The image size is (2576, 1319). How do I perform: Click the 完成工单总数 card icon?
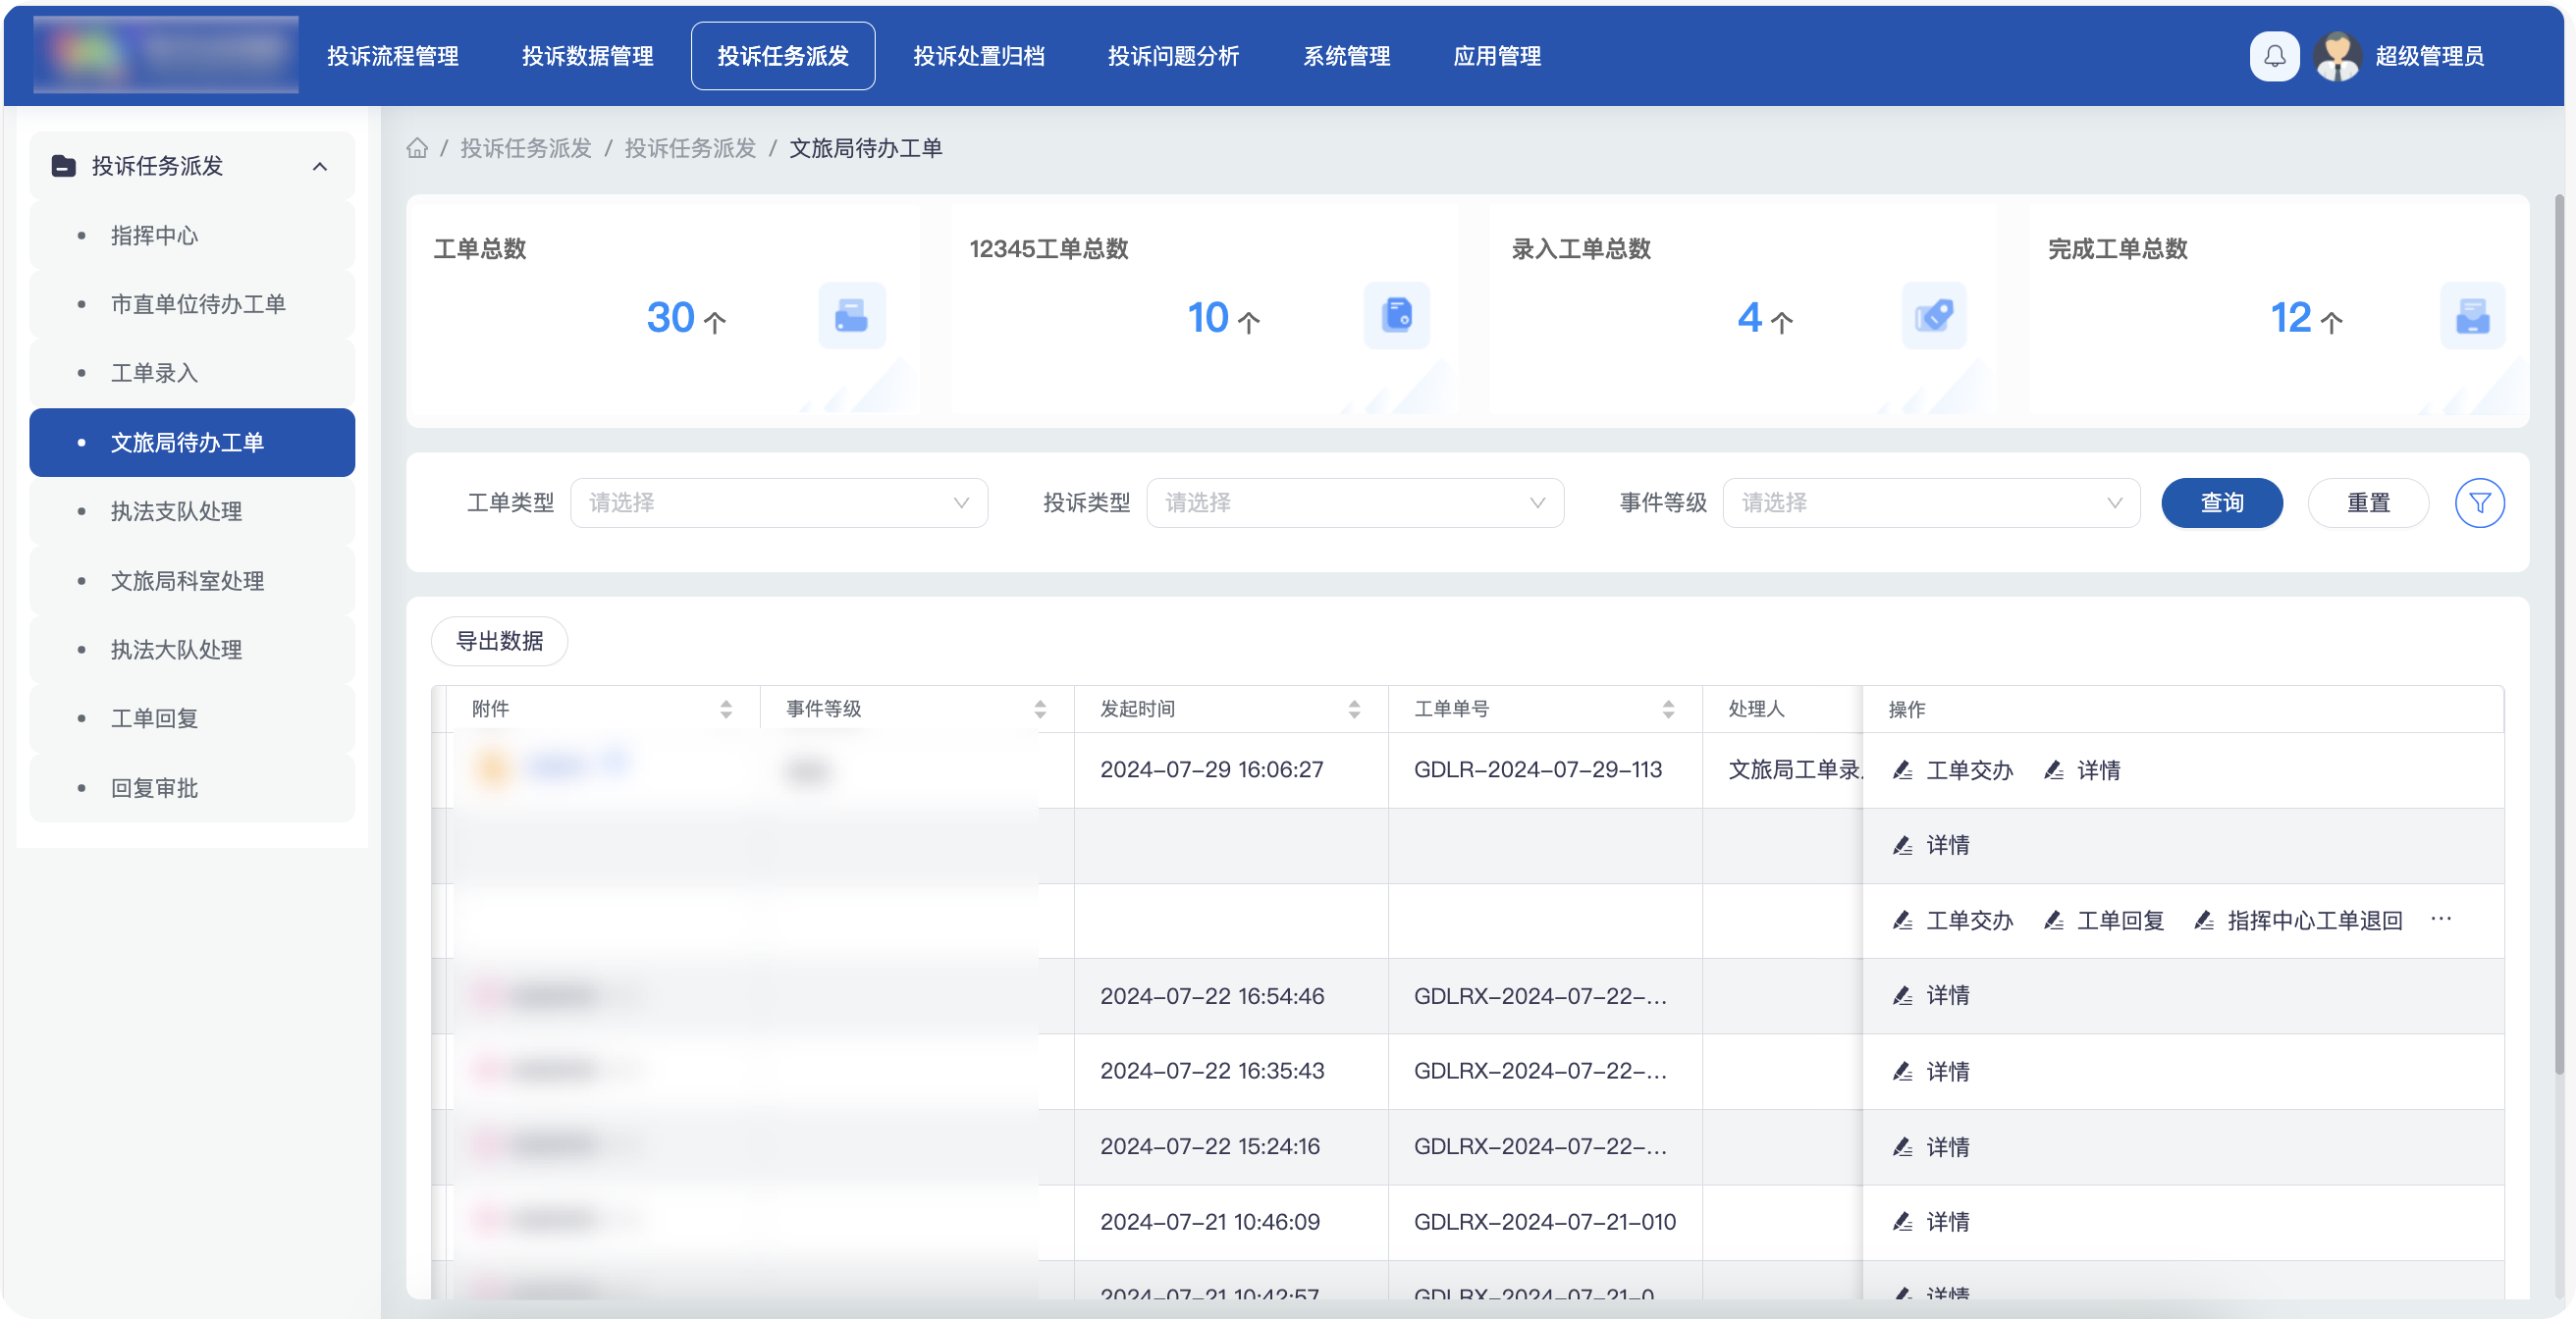(x=2471, y=316)
